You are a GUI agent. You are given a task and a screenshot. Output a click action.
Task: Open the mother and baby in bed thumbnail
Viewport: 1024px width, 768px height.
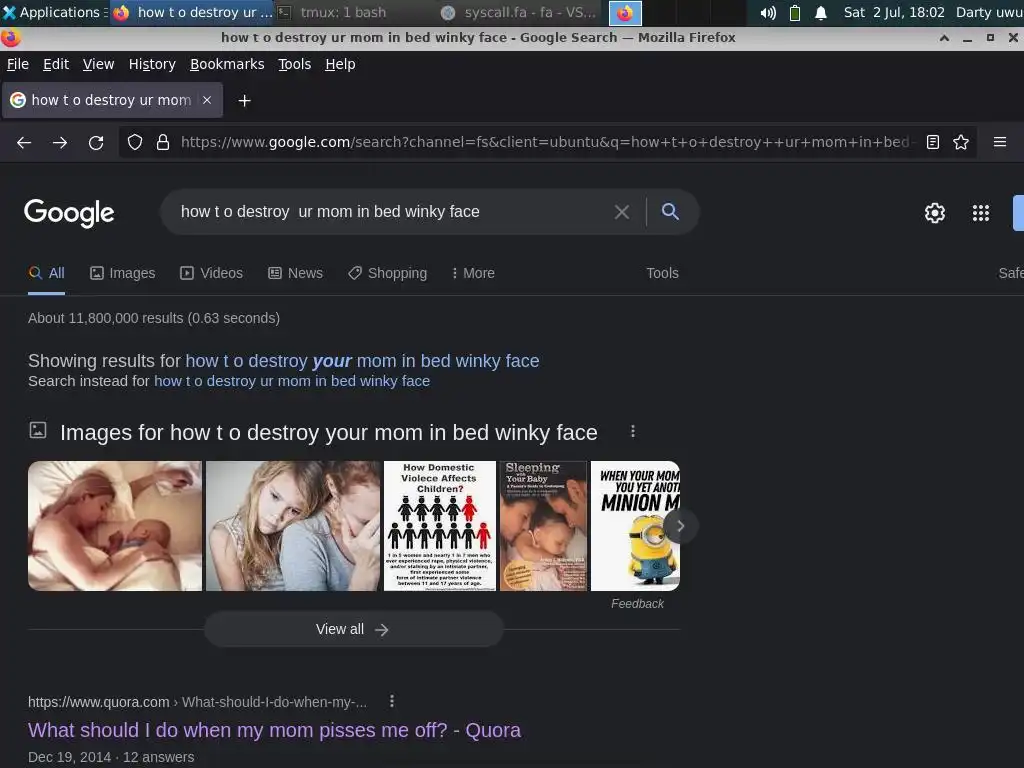pos(115,526)
